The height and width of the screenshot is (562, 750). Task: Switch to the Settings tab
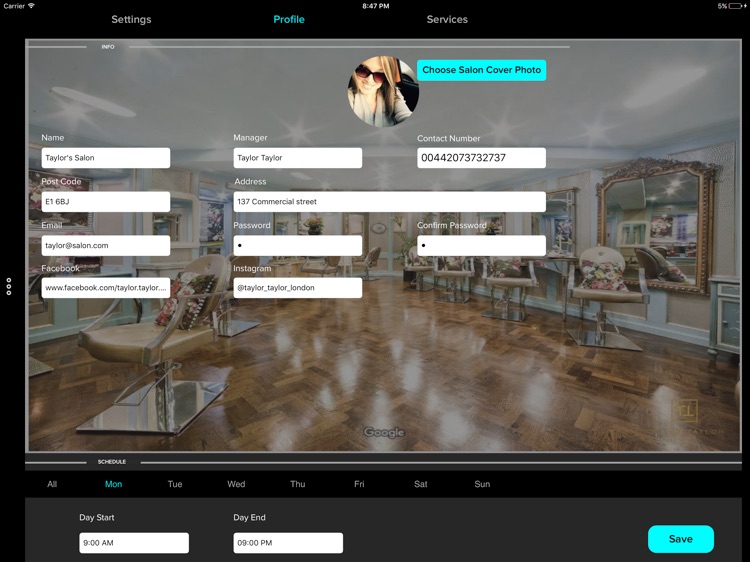pyautogui.click(x=131, y=20)
